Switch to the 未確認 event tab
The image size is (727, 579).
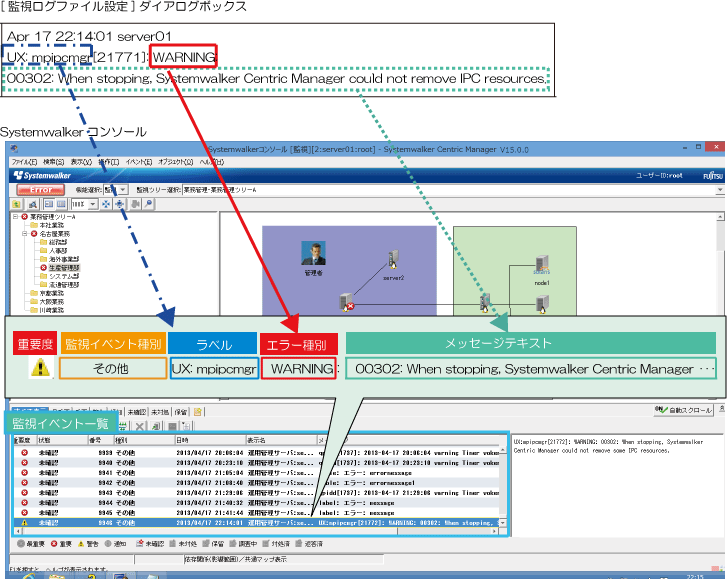(136, 411)
